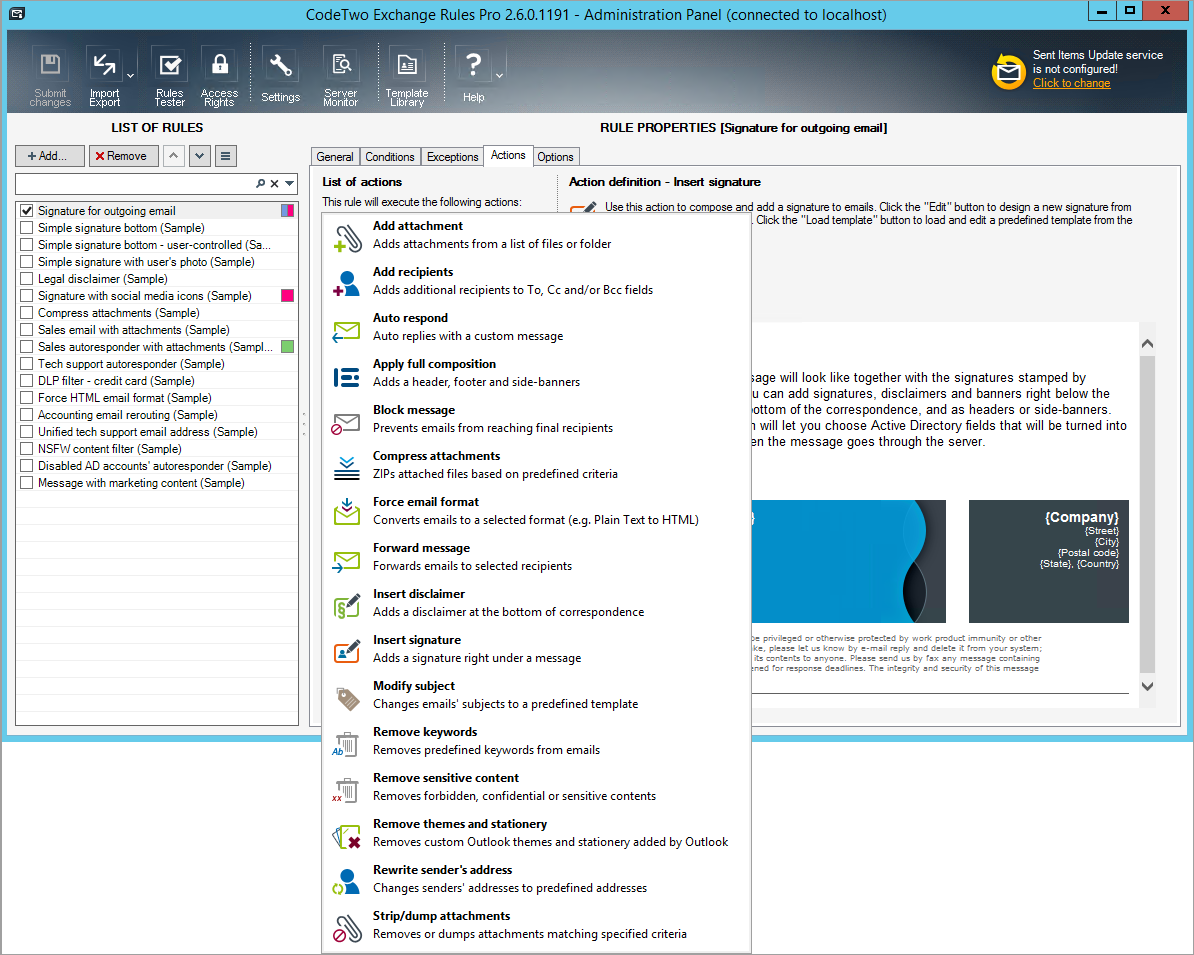Click the Add... rule button

click(x=49, y=156)
